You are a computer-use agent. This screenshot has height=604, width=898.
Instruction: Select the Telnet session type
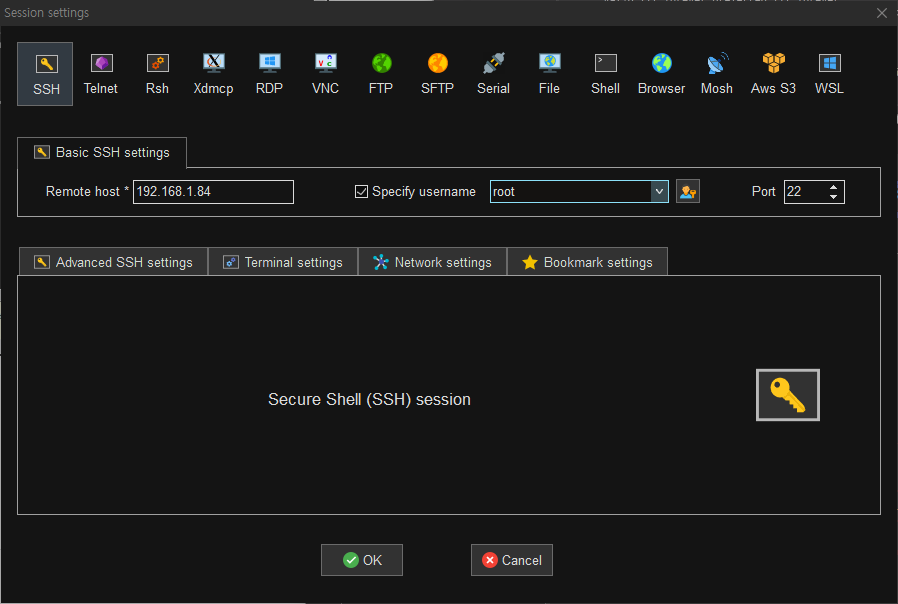pos(101,74)
